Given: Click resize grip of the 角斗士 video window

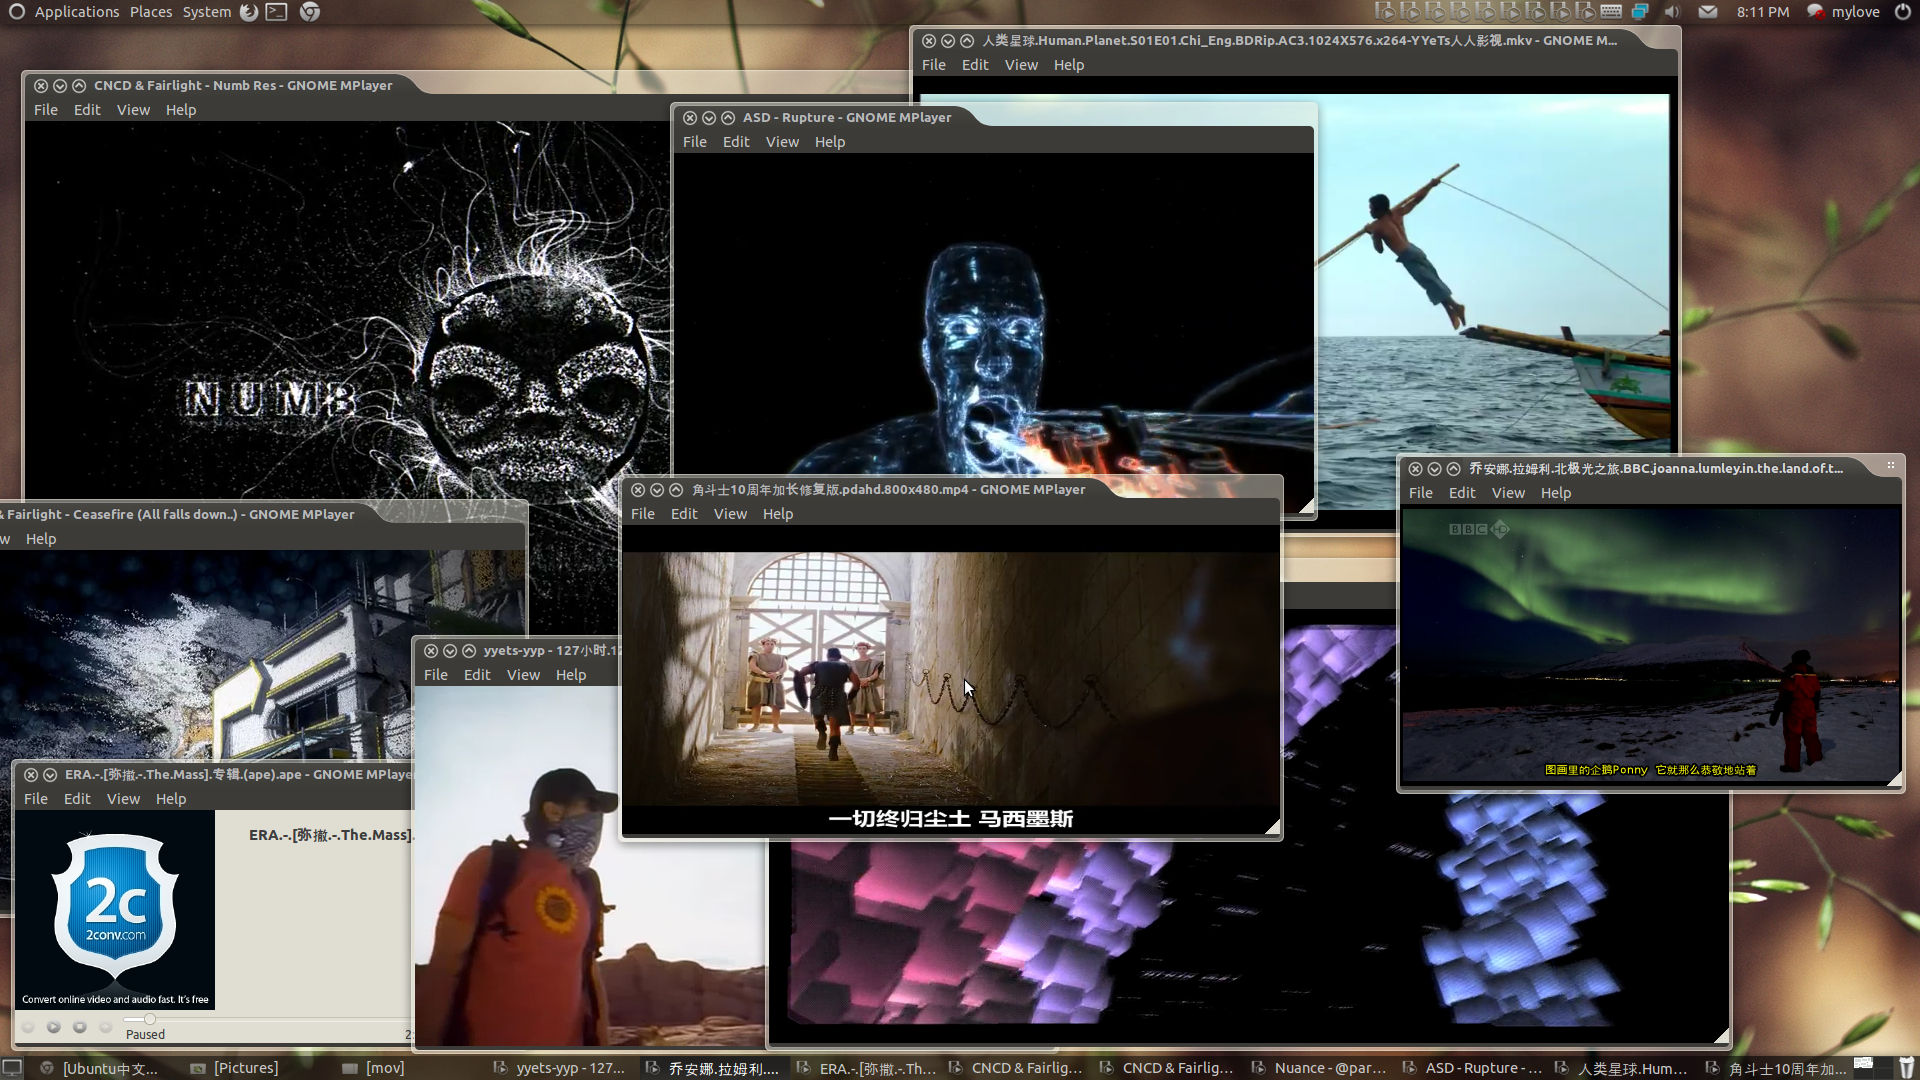Looking at the screenshot, I should point(1271,827).
